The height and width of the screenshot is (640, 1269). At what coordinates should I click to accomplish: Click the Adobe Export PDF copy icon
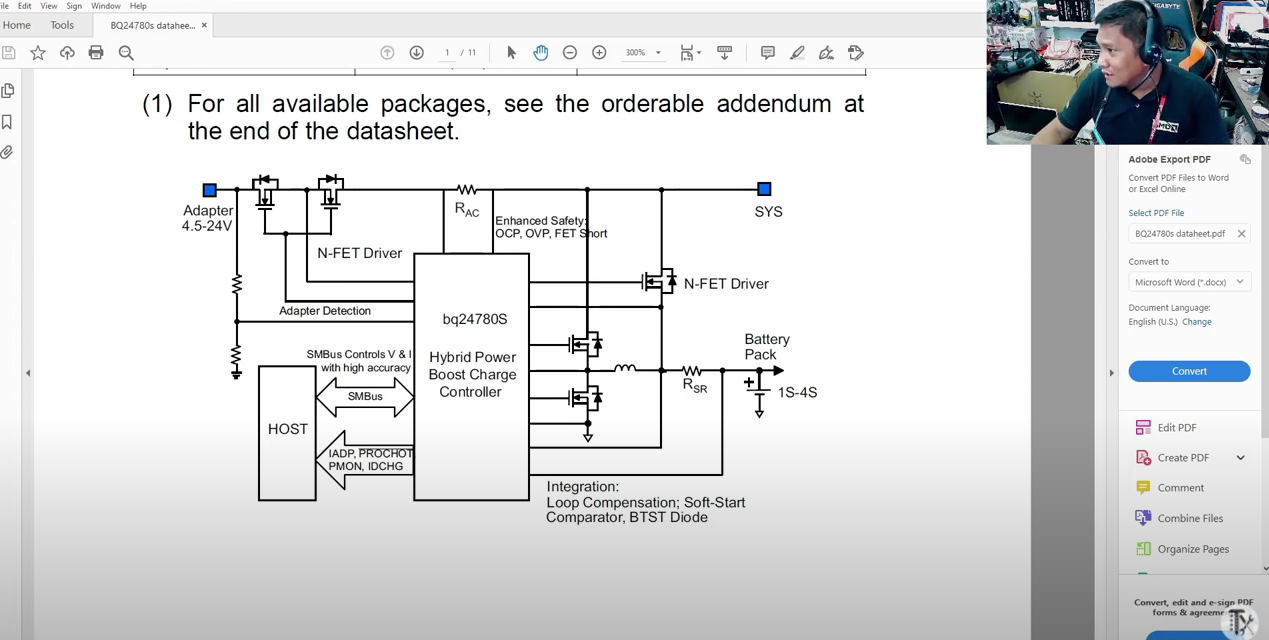click(1245, 159)
